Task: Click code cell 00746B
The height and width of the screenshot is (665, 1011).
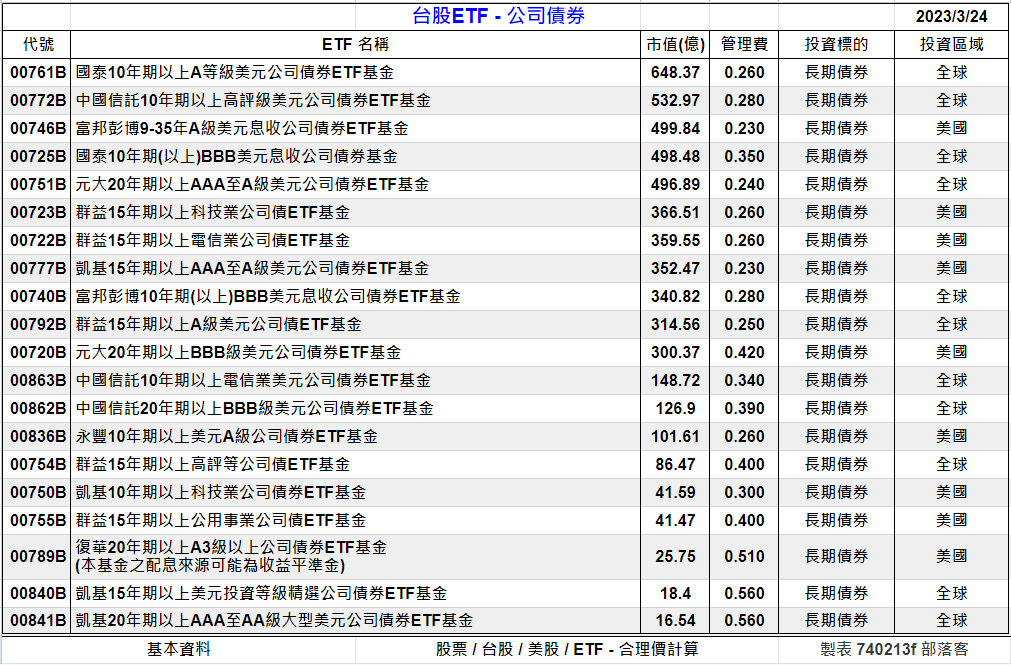Action: (38, 128)
